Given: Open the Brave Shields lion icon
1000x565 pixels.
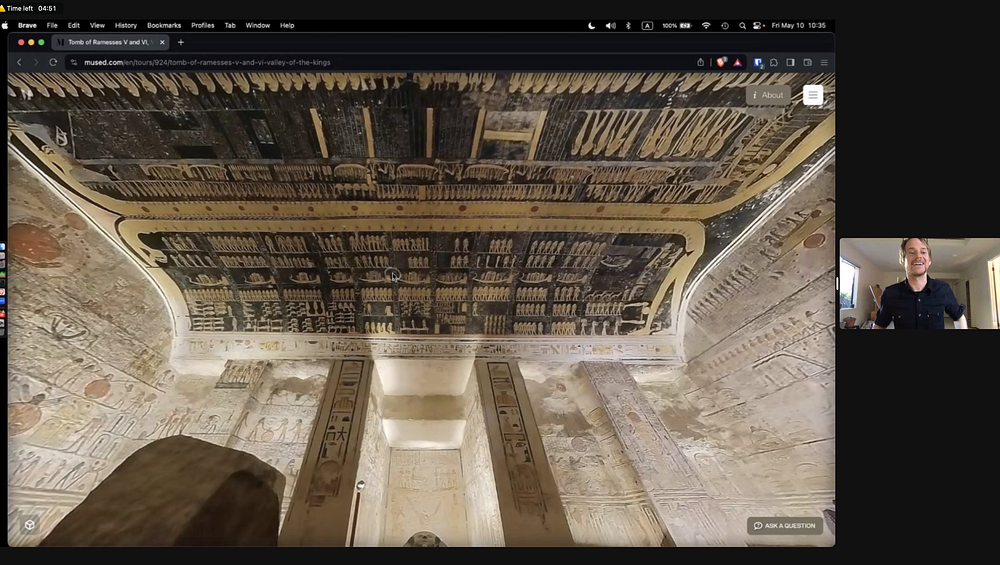Looking at the screenshot, I should point(721,62).
